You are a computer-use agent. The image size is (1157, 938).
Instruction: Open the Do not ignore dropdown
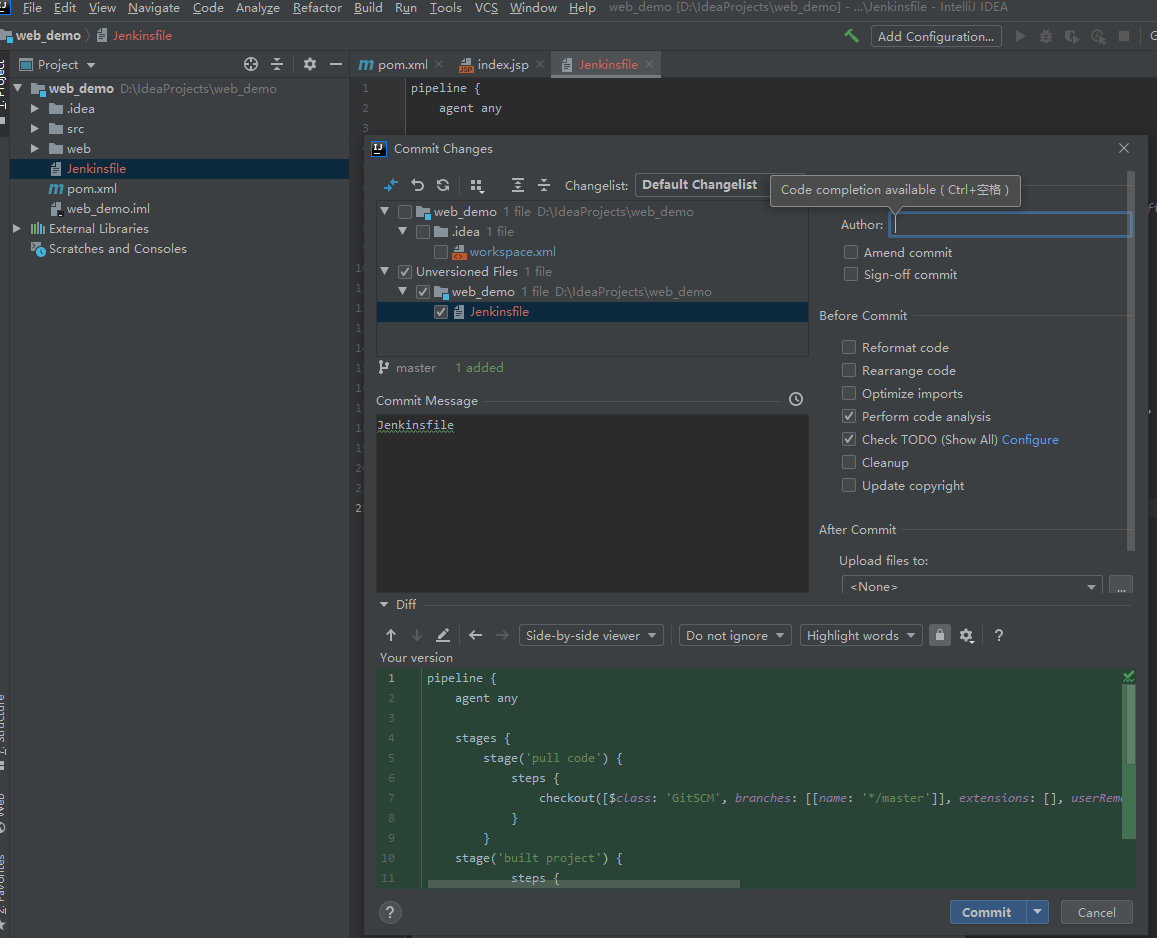tap(735, 635)
